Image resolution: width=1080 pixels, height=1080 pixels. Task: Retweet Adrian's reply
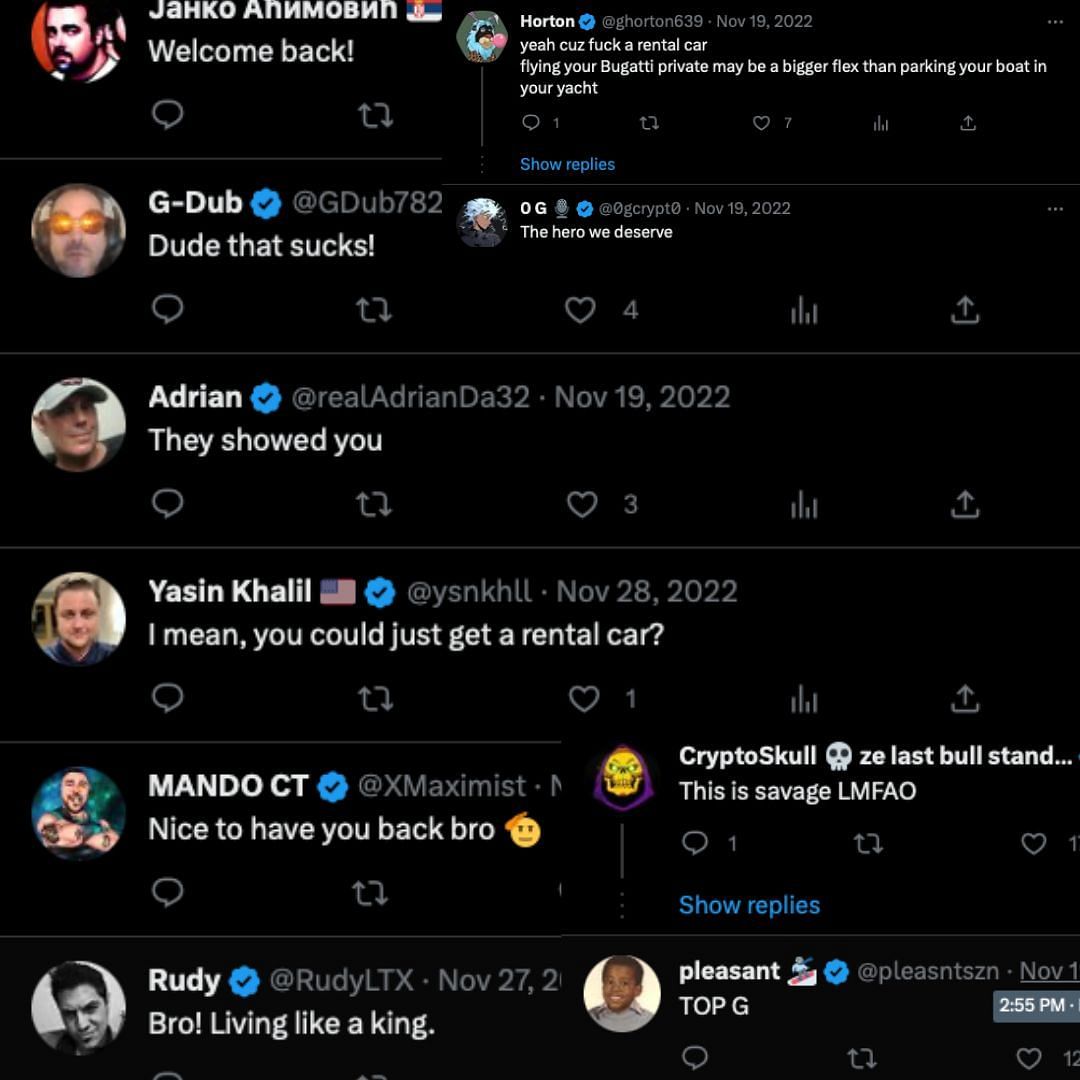374,504
